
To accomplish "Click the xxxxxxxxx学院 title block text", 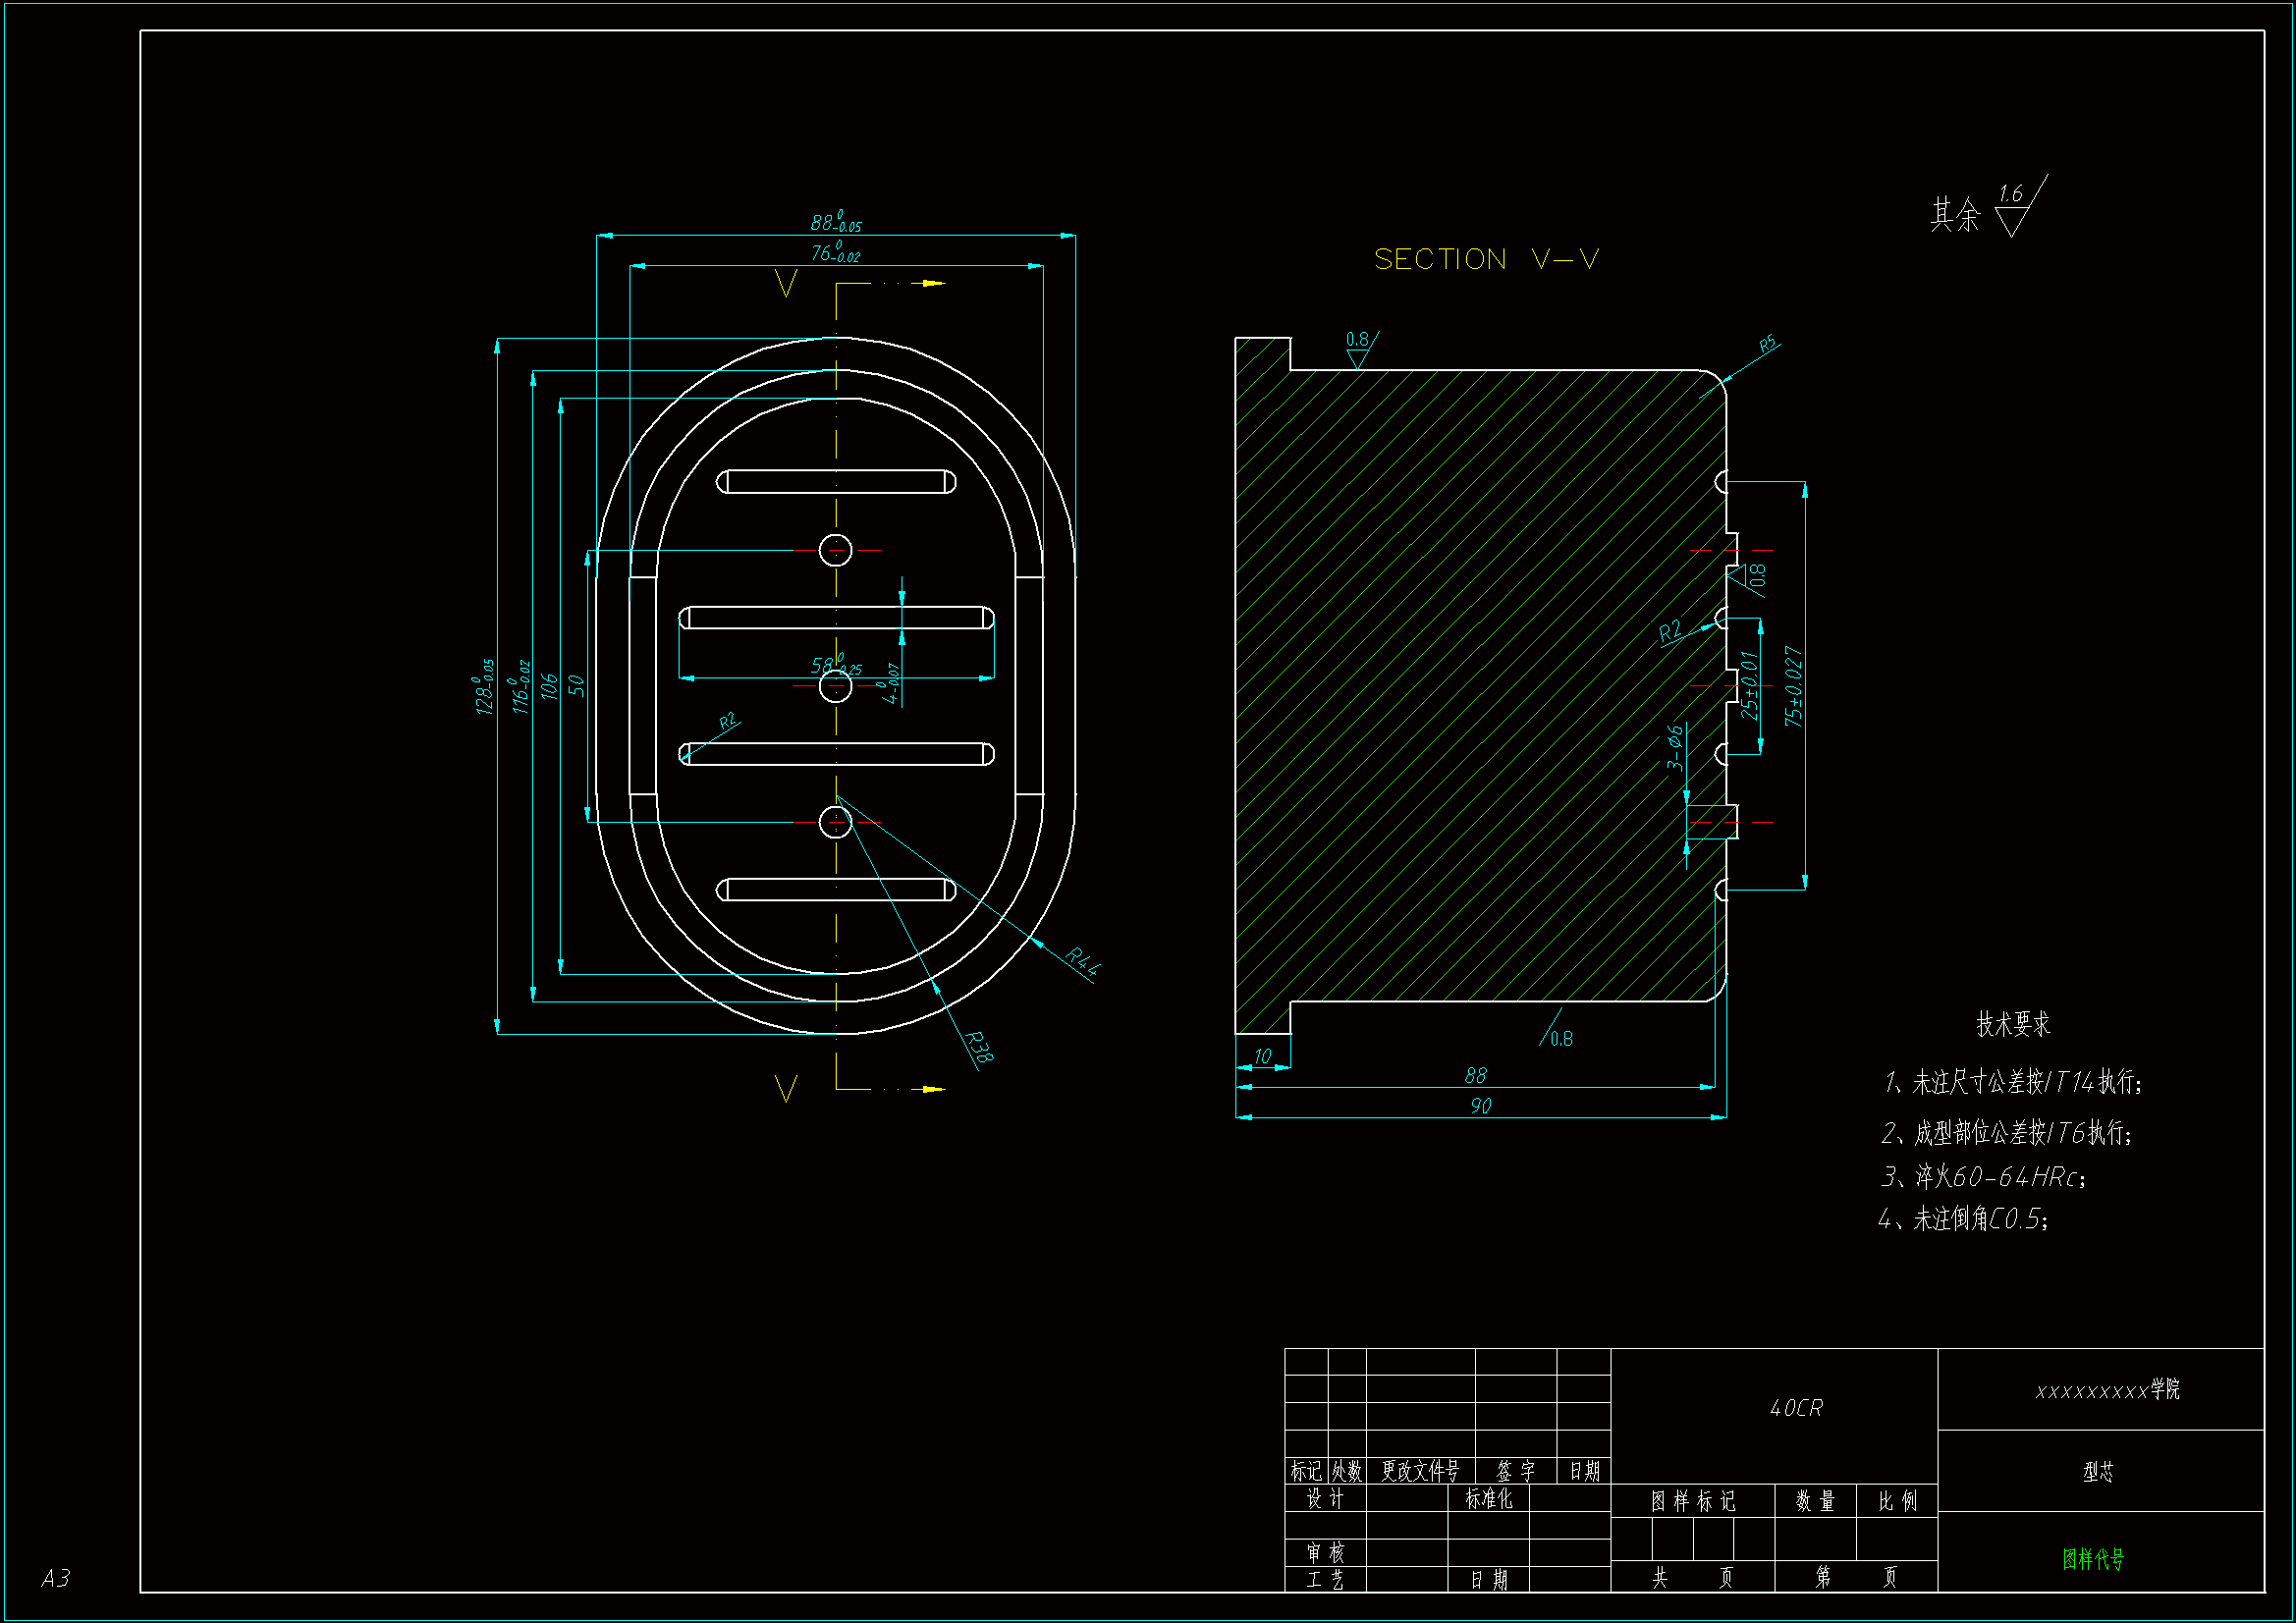I will (x=2107, y=1390).
